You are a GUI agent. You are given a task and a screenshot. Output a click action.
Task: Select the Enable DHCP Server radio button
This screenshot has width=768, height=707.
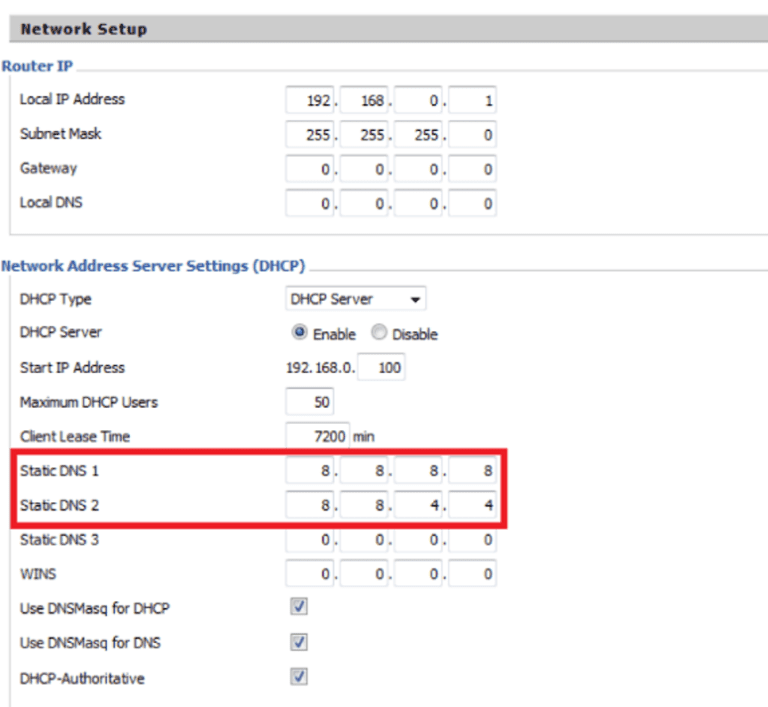coord(299,333)
